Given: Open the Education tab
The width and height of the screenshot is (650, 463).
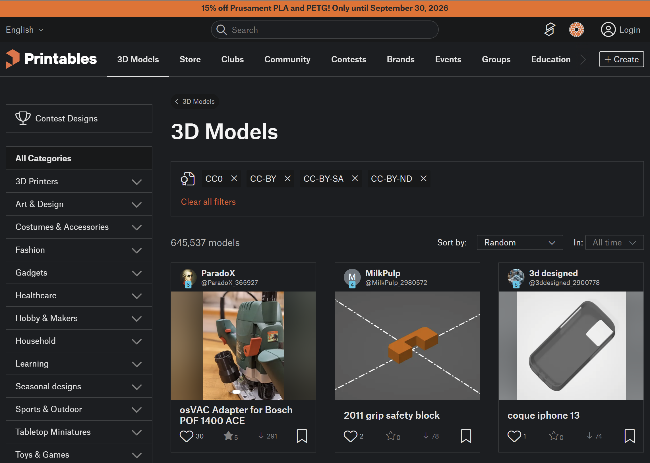Looking at the screenshot, I should (551, 59).
